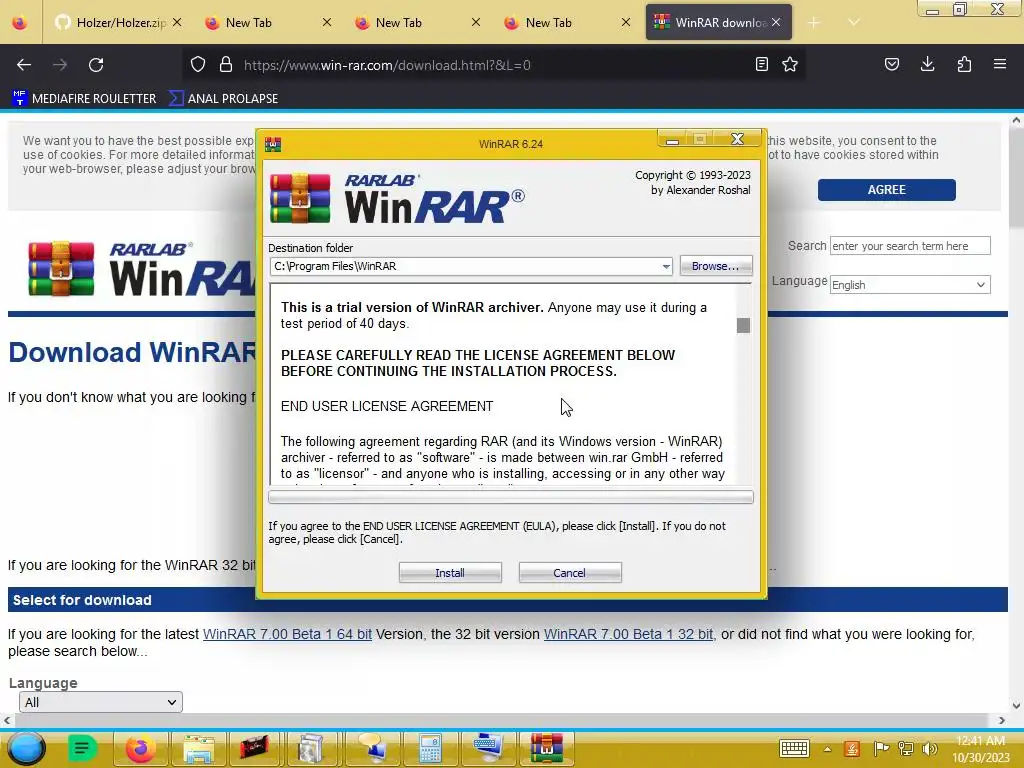The image size is (1024, 768).
Task: Click the forward navigation arrow
Action: point(60,65)
